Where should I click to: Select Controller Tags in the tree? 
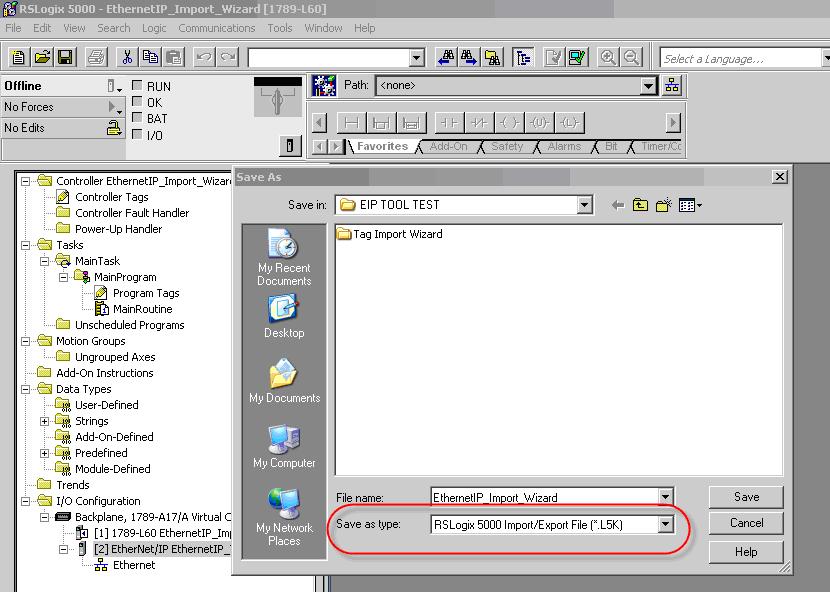point(112,197)
